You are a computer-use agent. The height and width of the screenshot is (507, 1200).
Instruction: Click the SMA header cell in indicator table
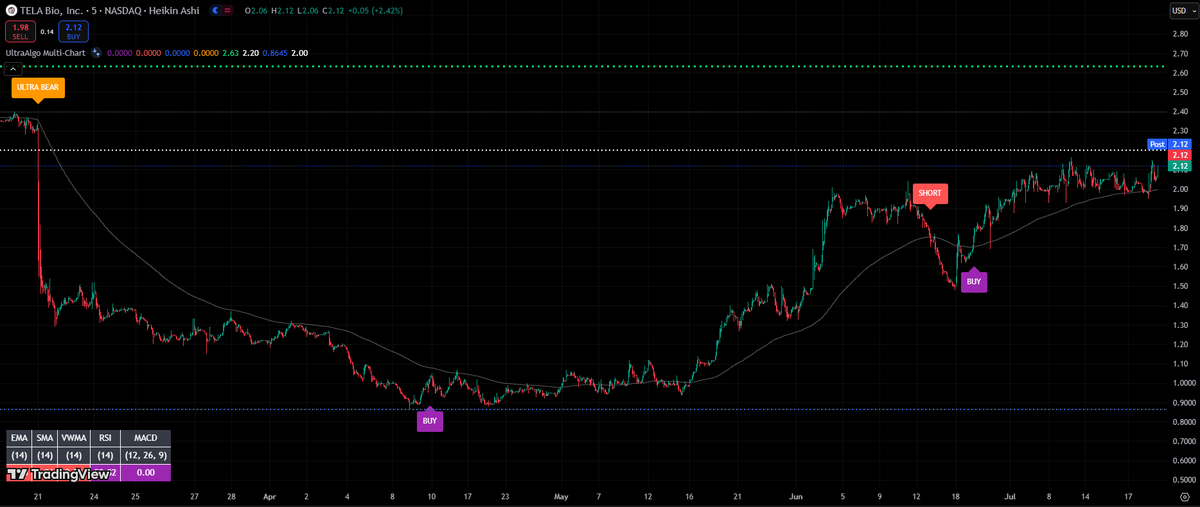44,438
